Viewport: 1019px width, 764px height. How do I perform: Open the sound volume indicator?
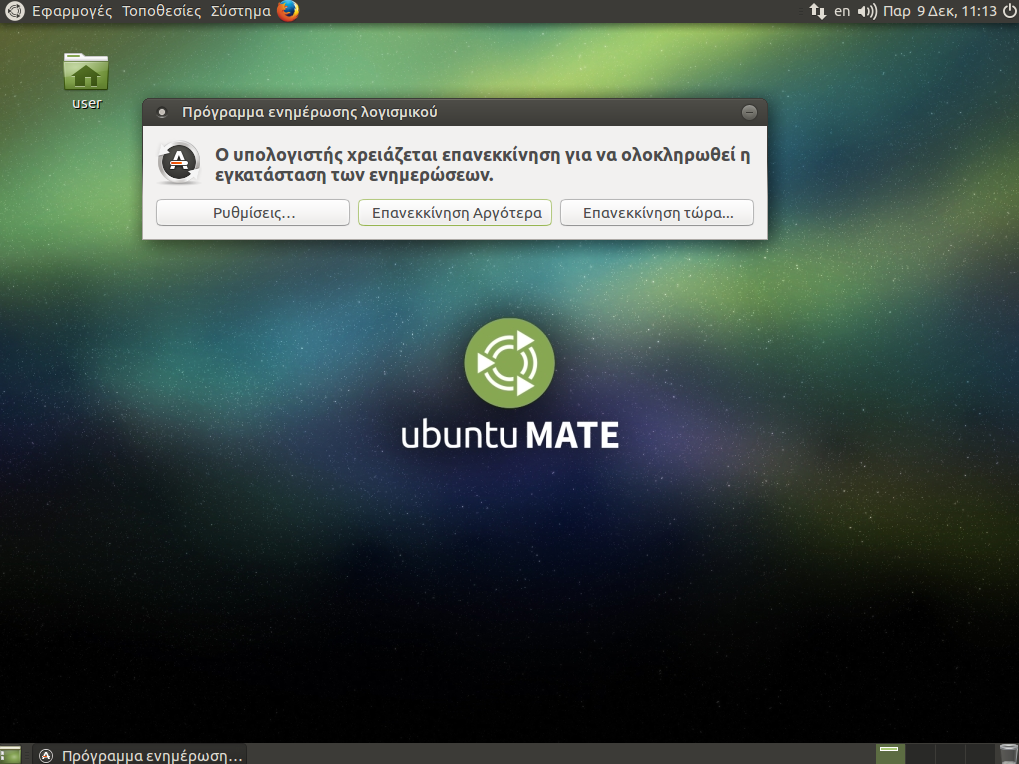(866, 12)
